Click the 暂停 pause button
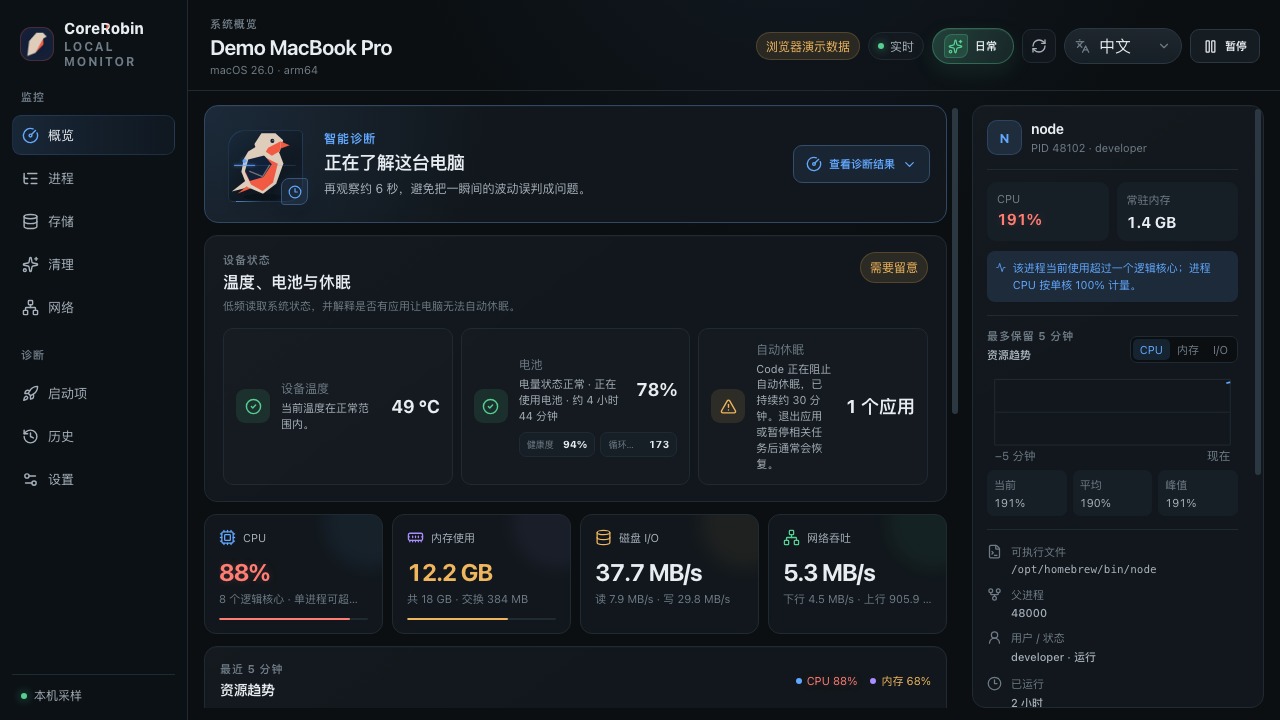 point(1225,46)
